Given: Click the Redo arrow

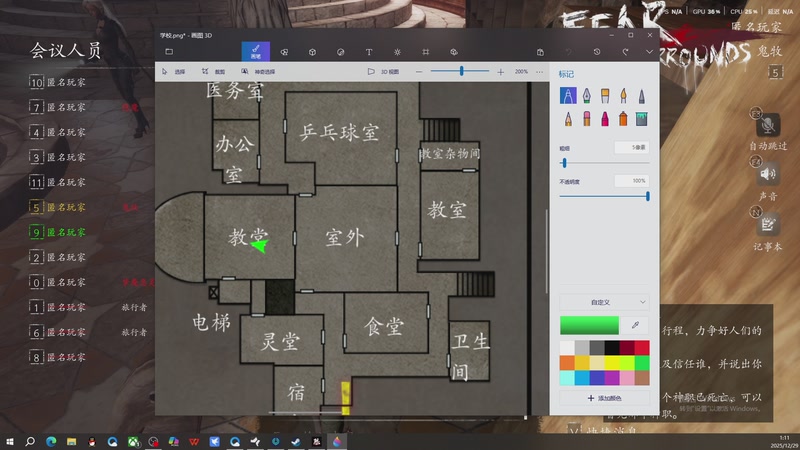Looking at the screenshot, I should (625, 52).
